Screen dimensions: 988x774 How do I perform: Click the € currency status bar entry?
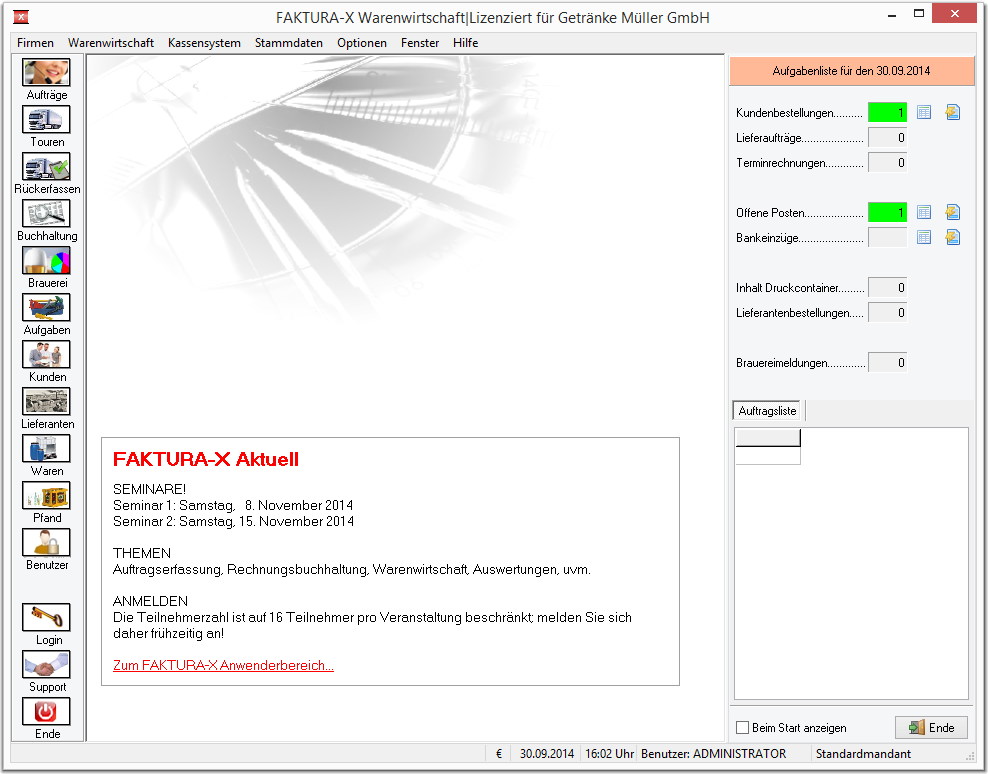(x=499, y=754)
